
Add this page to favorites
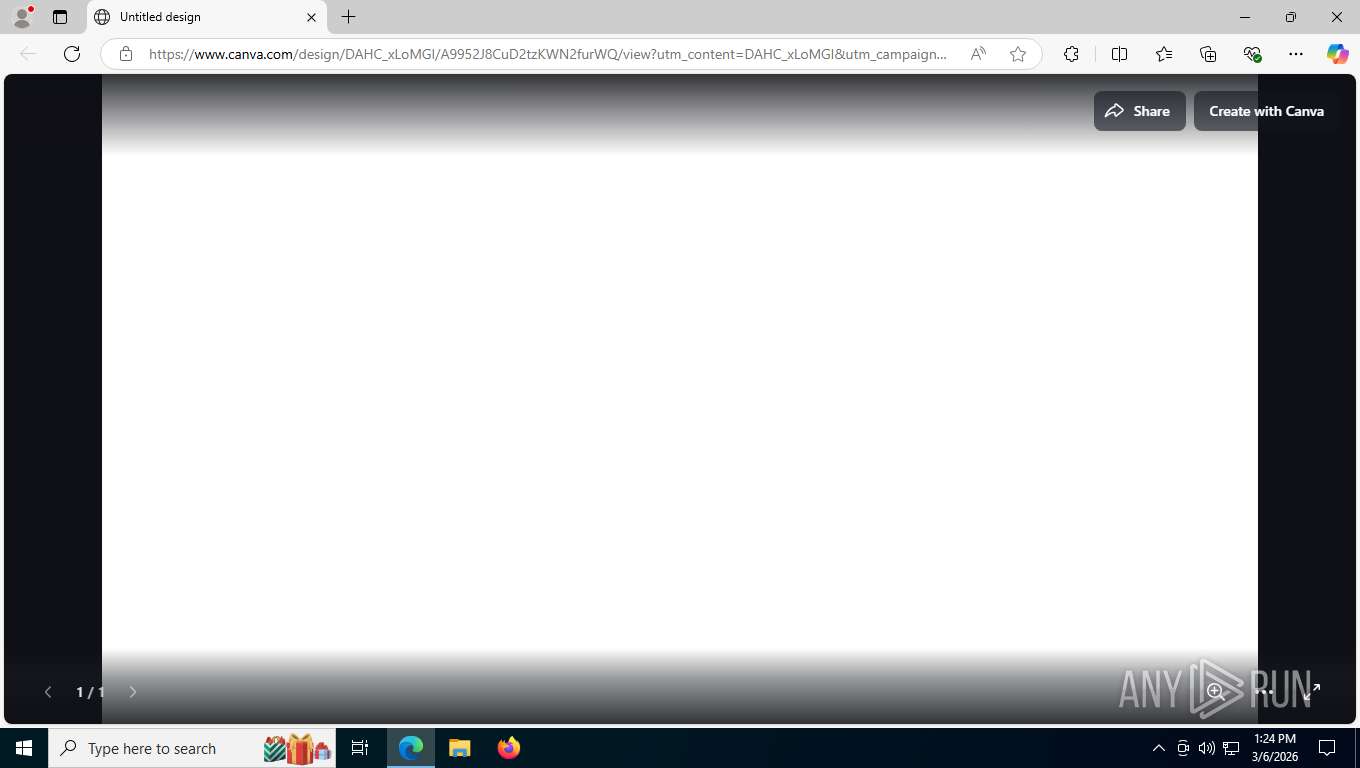click(1018, 54)
